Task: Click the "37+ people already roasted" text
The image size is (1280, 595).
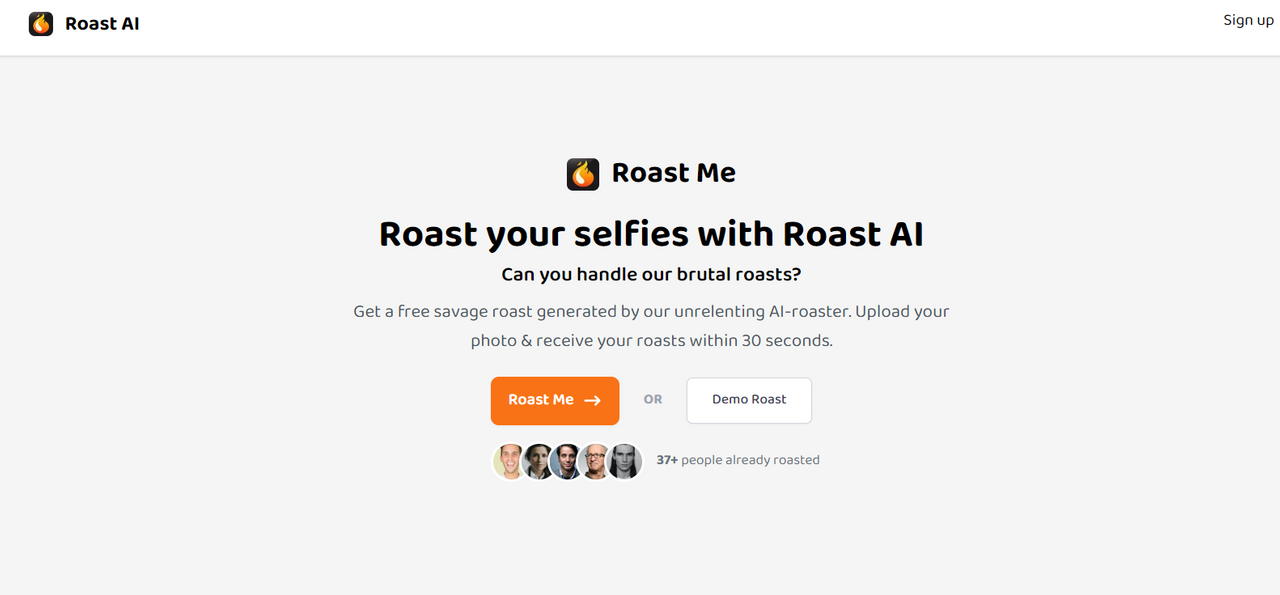Action: [738, 460]
